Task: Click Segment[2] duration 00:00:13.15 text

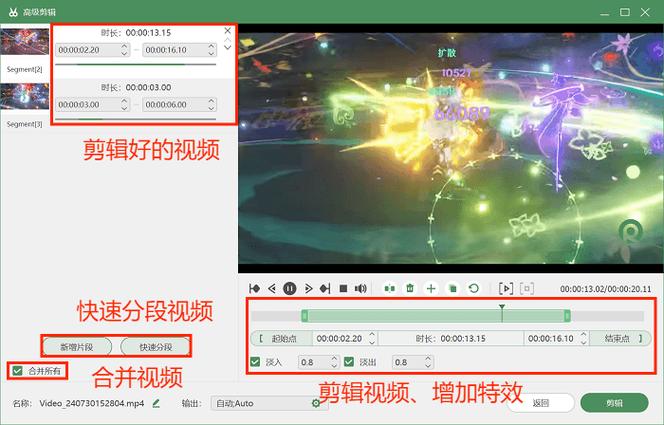Action: (148, 33)
